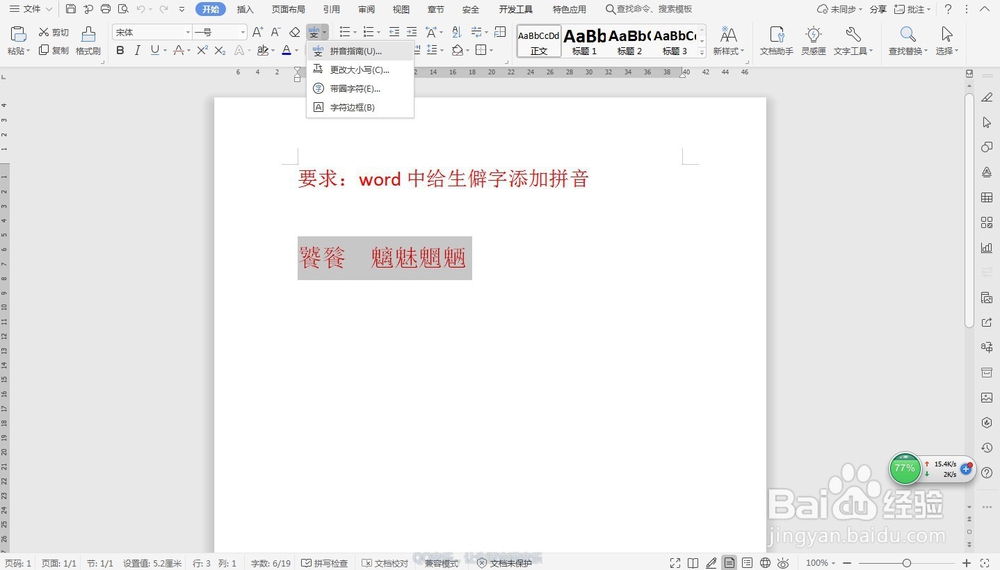Viewport: 1000px width, 570px height.
Task: Decrease font size with A- icon
Action: point(276,32)
